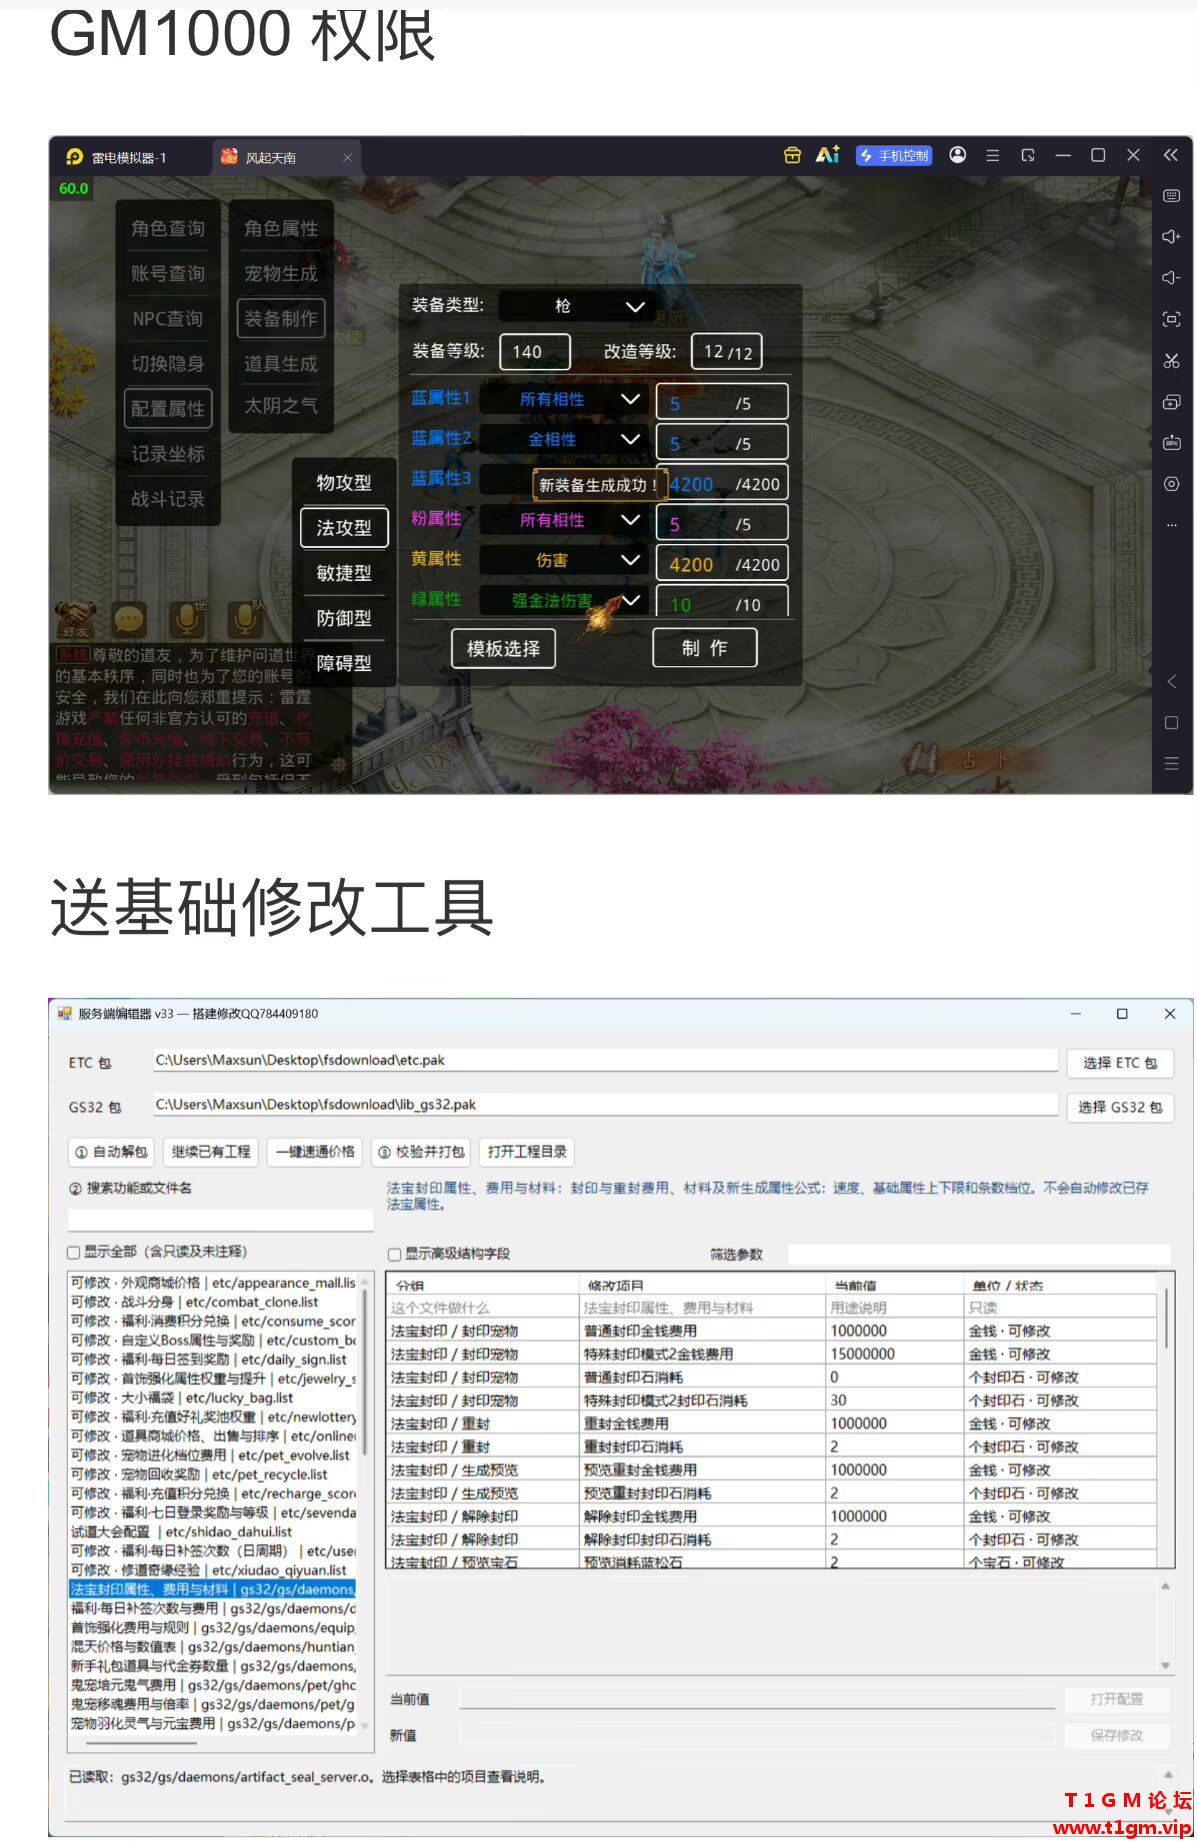Open the multi-instance icon in emulator sidebar

pos(1172,402)
